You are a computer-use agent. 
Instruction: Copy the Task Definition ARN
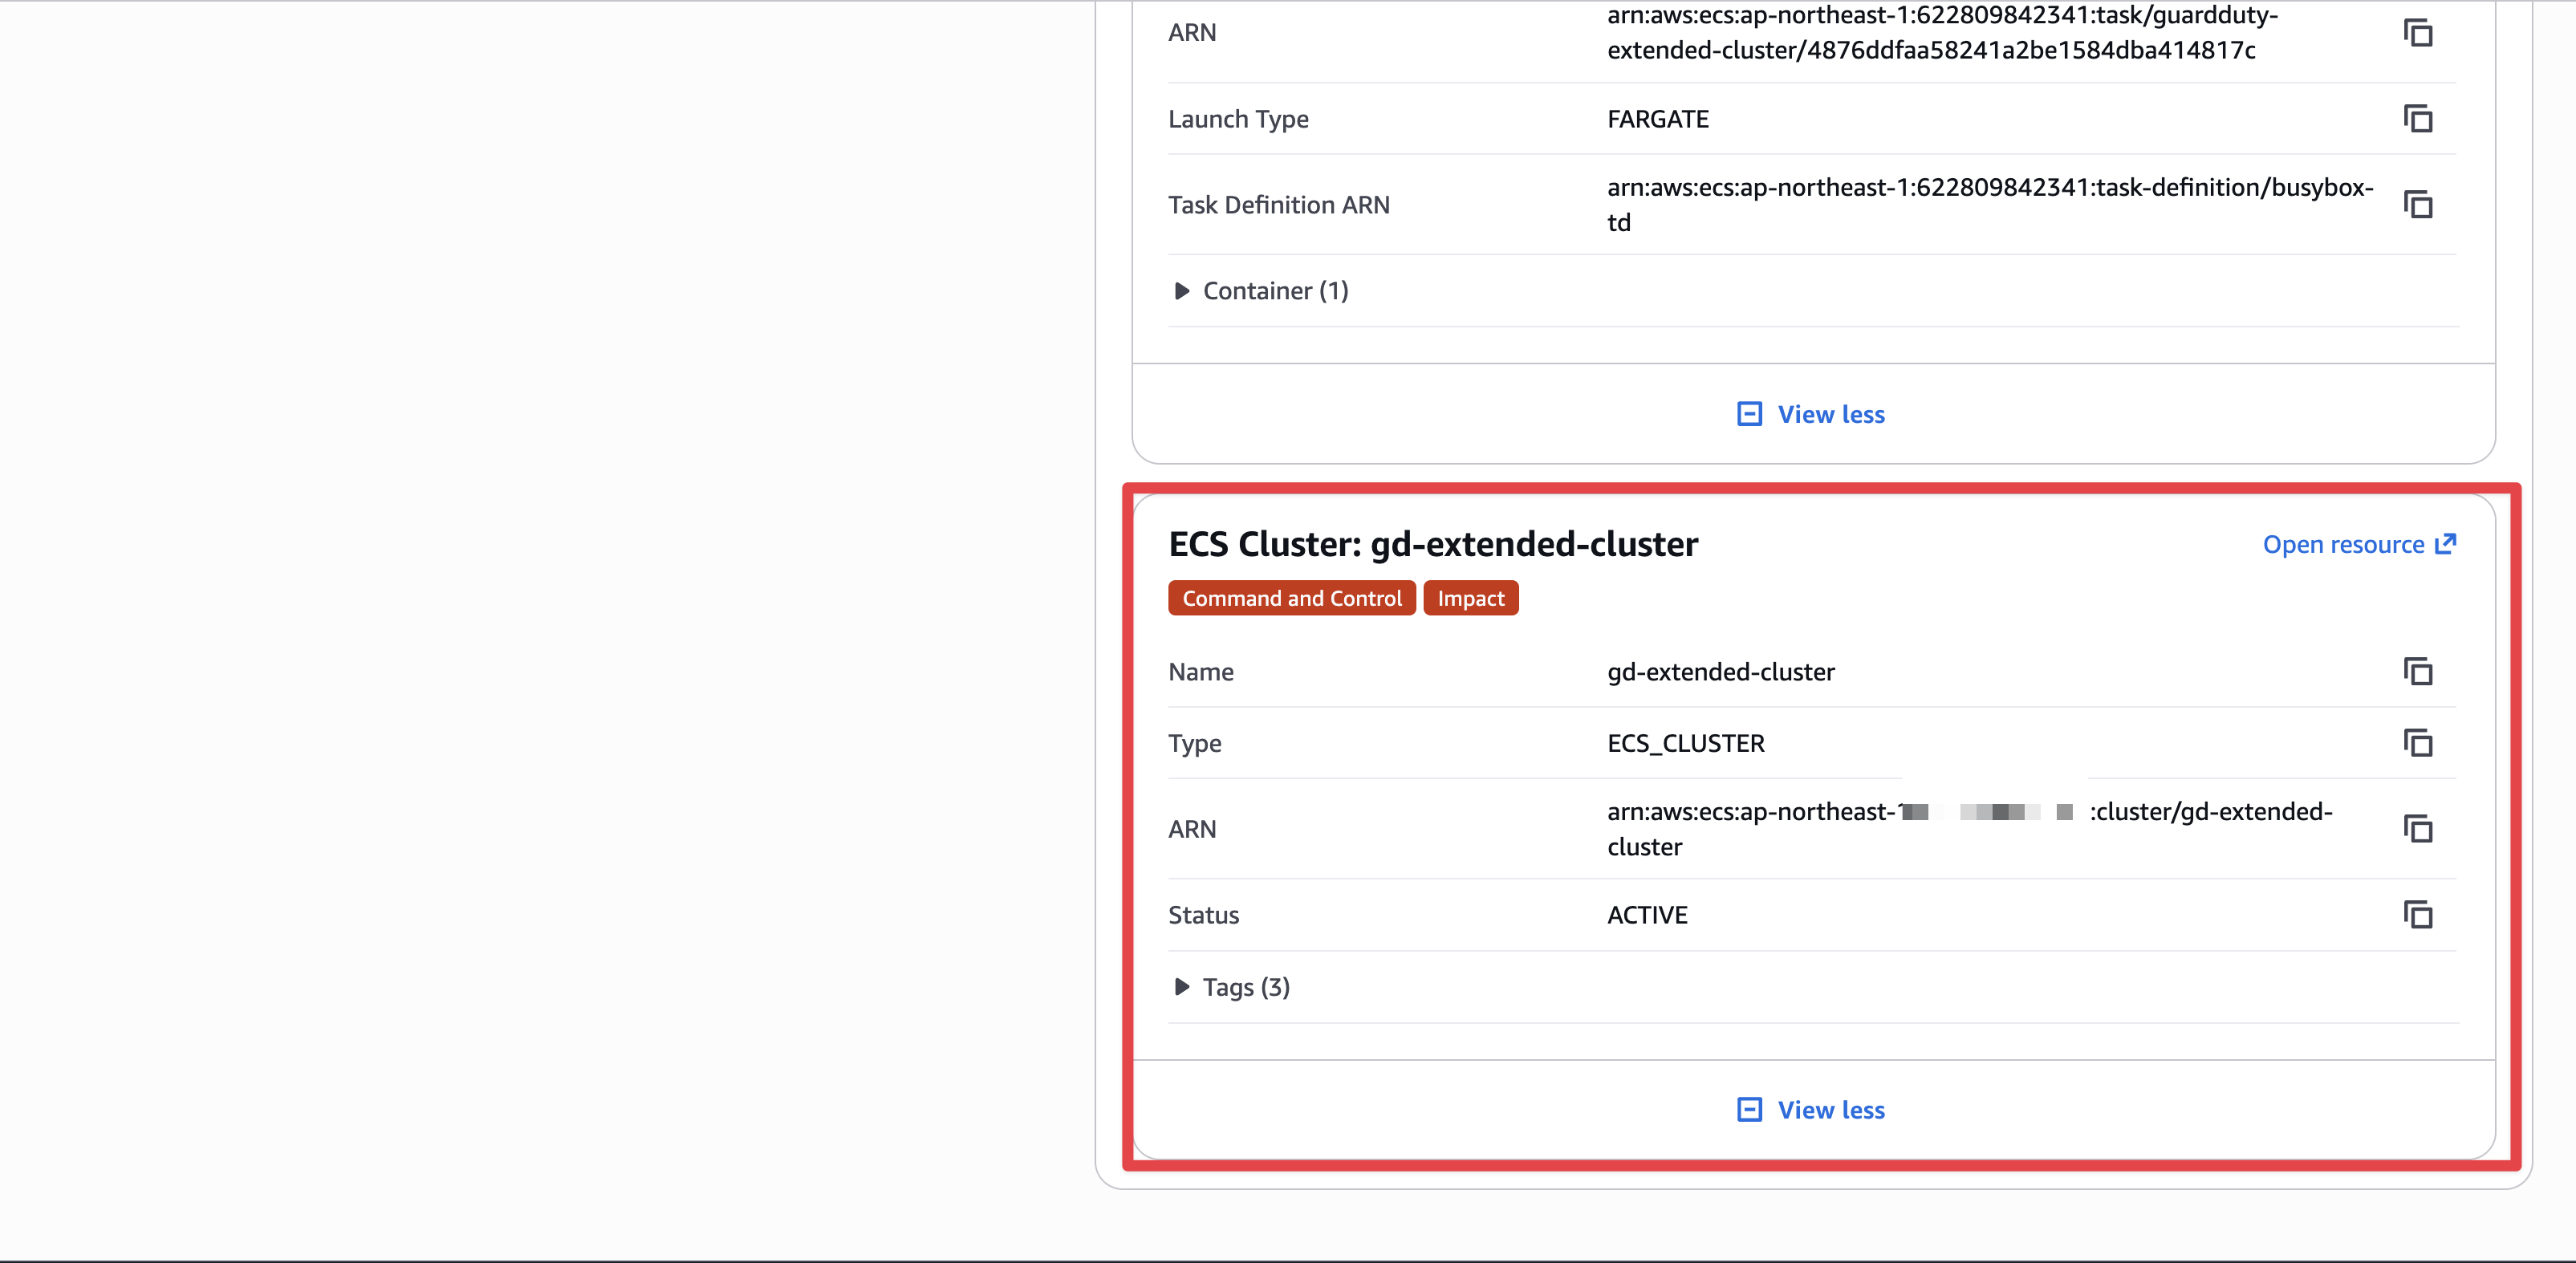[2418, 205]
